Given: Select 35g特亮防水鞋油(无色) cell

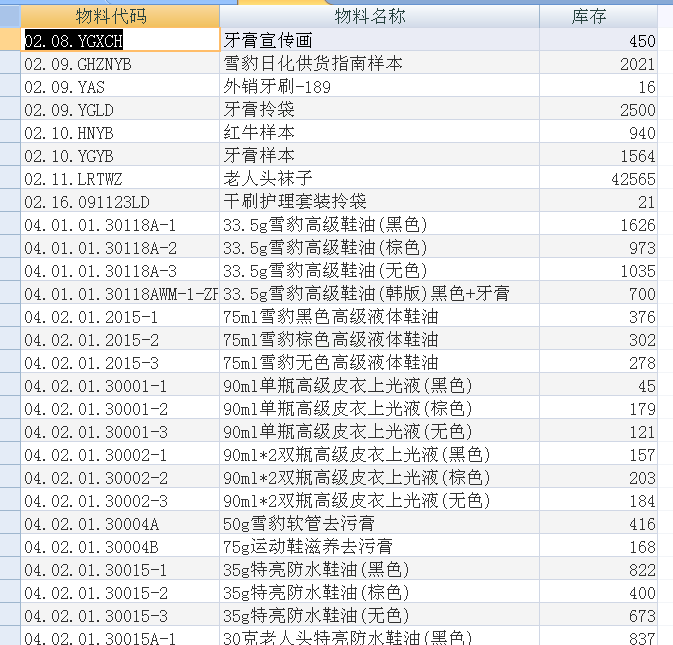Looking at the screenshot, I should click(x=379, y=616).
